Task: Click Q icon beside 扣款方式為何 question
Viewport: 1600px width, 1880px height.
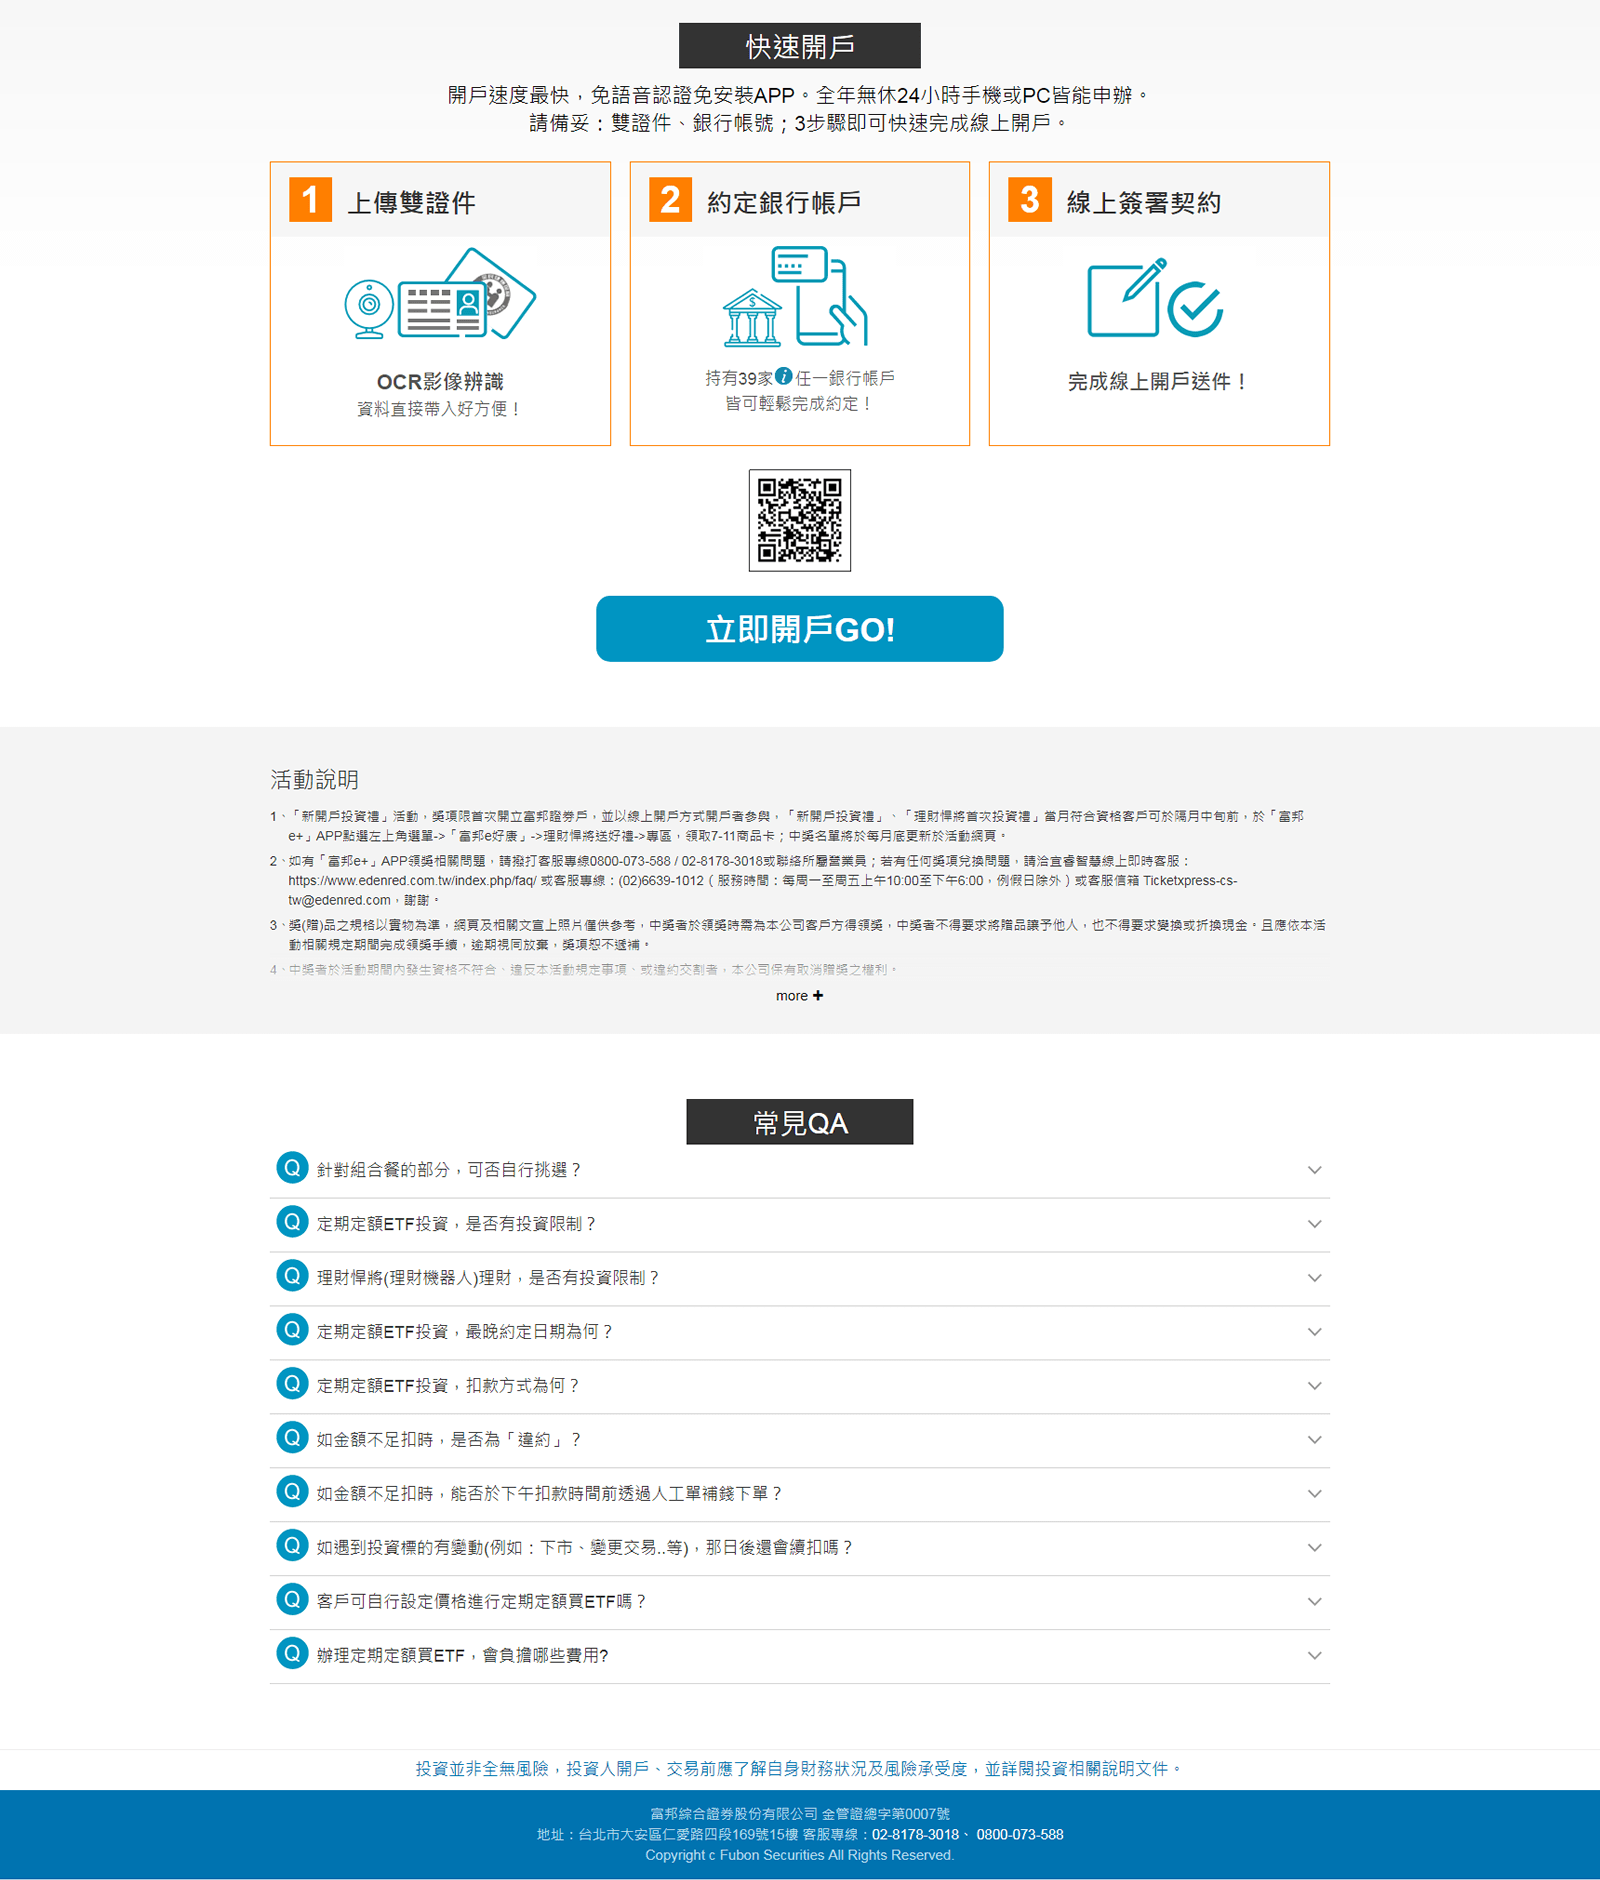Action: pyautogui.click(x=292, y=1384)
